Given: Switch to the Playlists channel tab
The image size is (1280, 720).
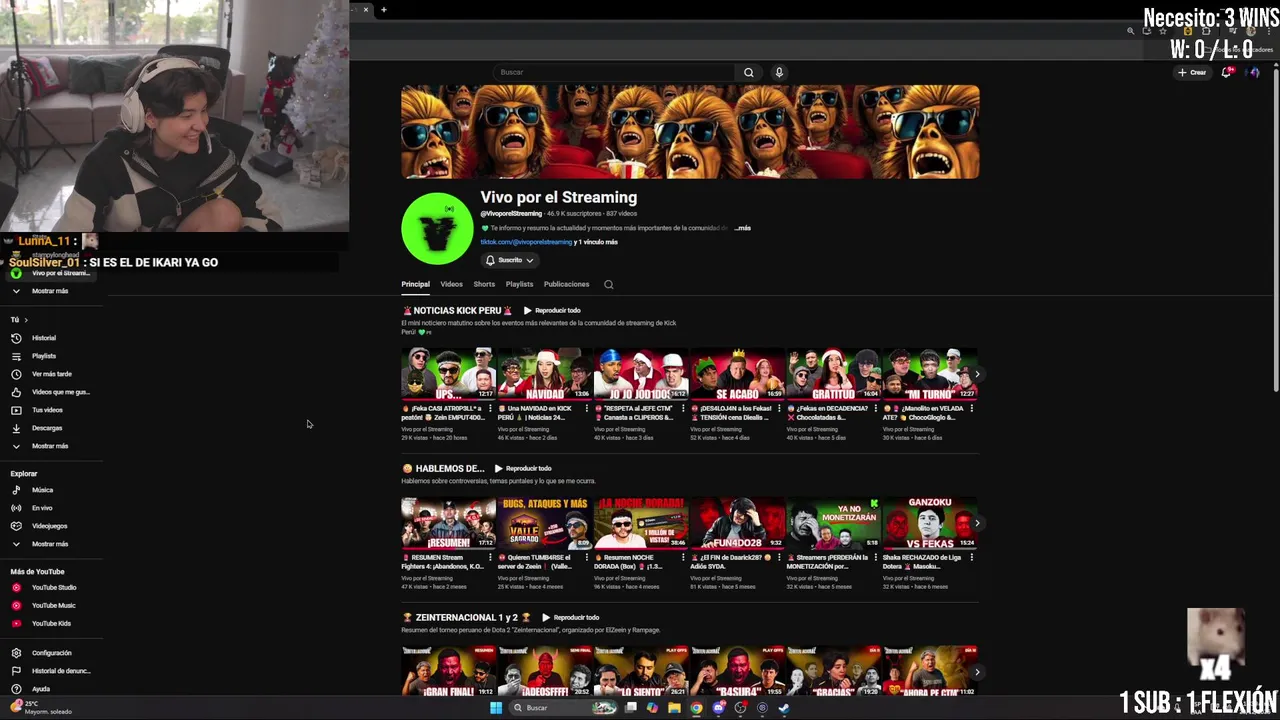Looking at the screenshot, I should 519,284.
